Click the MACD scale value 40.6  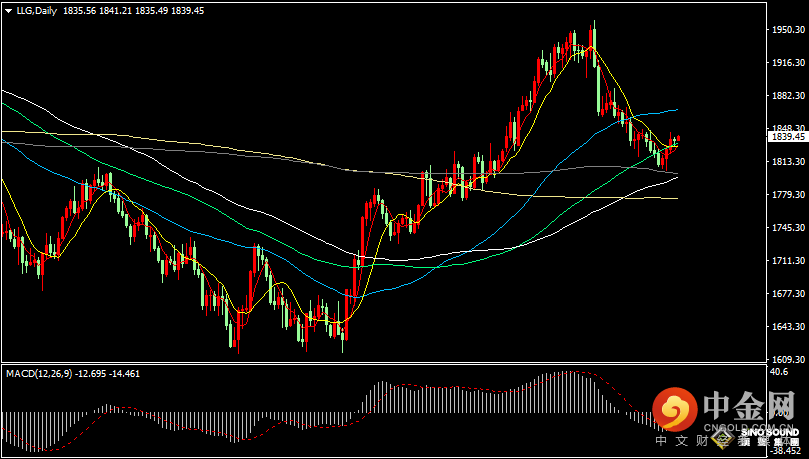[780, 373]
